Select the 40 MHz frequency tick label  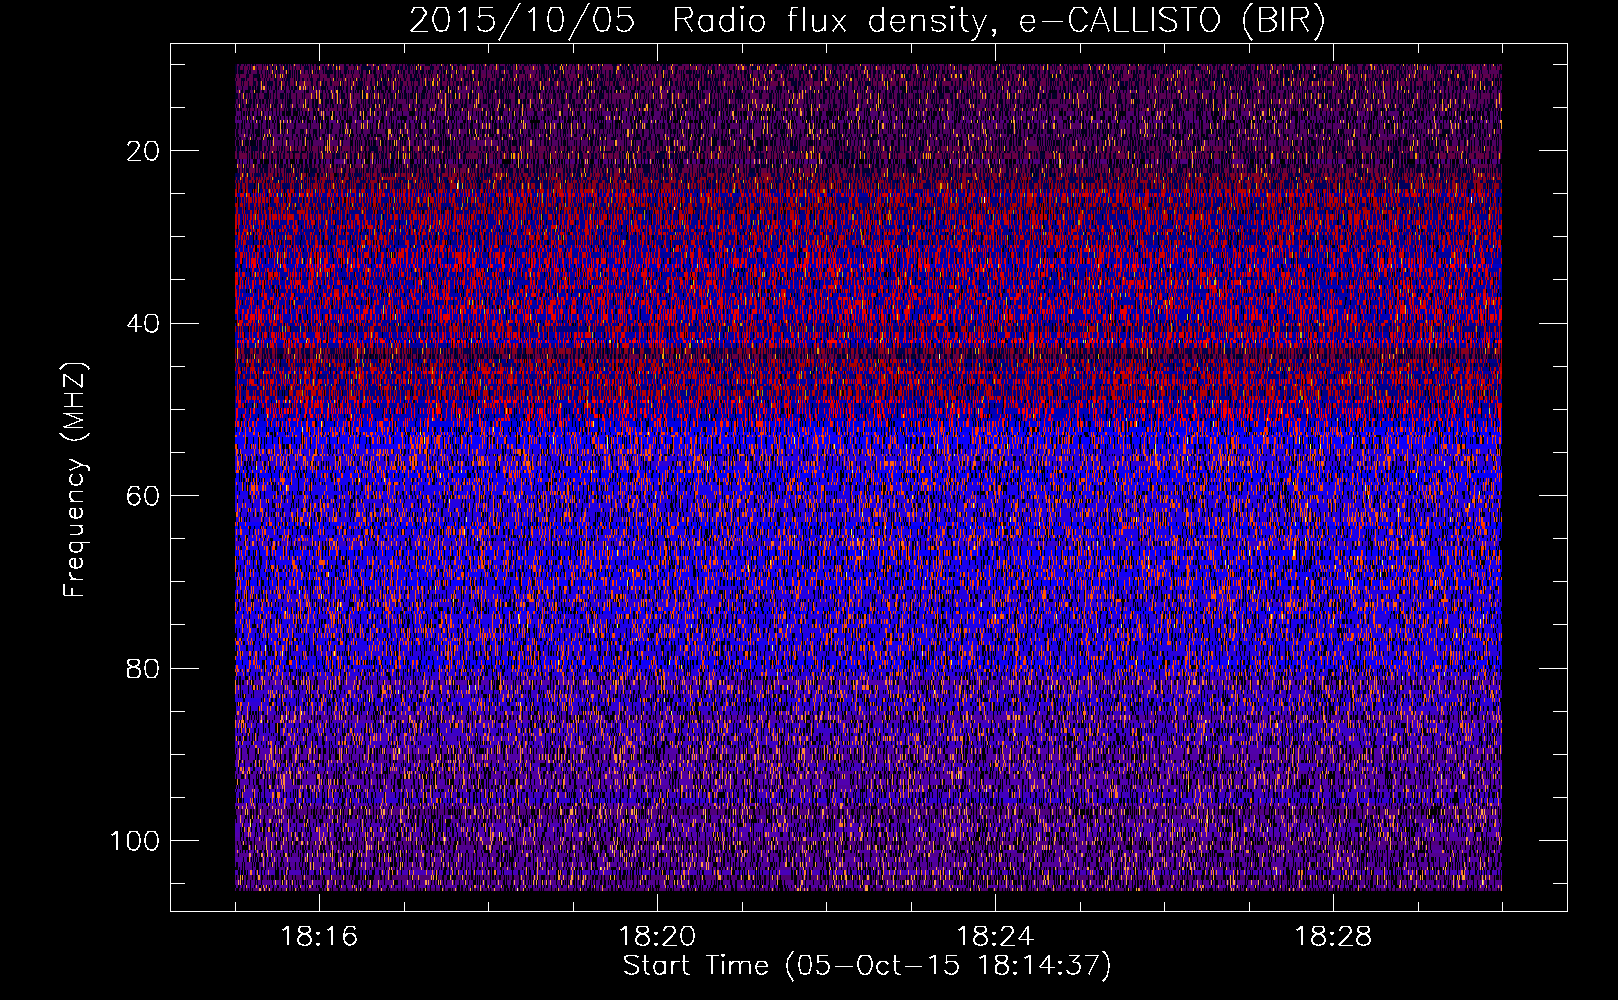(144, 324)
